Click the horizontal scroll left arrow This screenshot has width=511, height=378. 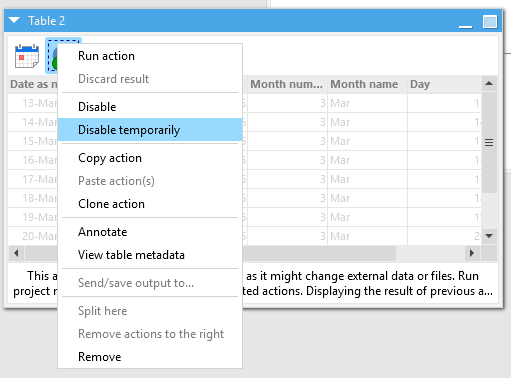16,253
